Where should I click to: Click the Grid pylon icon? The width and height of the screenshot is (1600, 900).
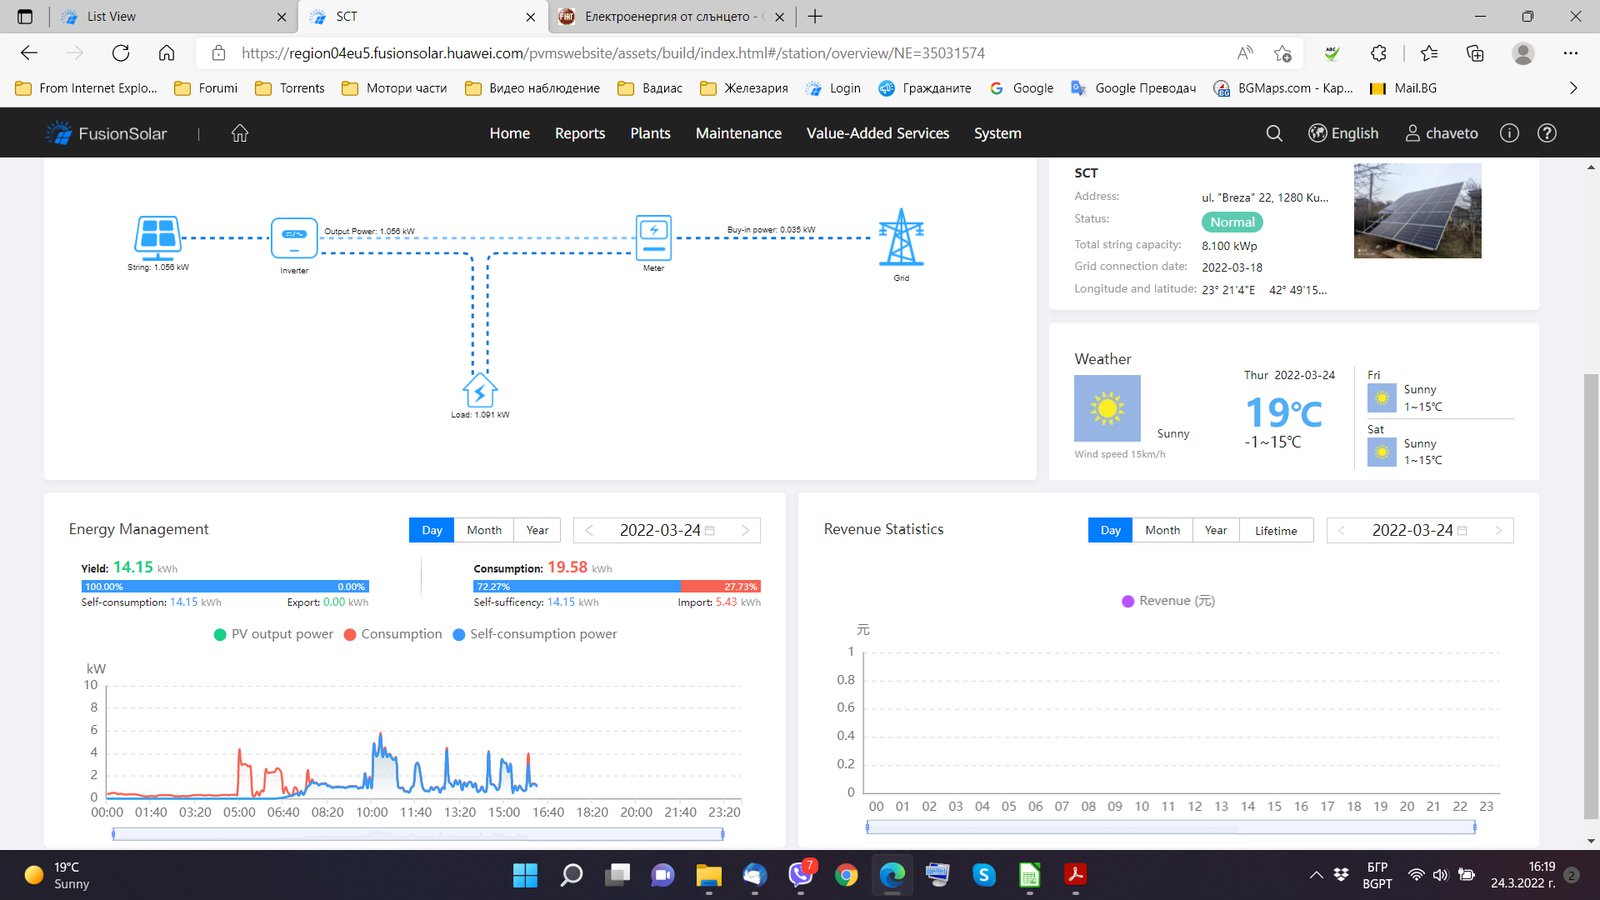coord(901,238)
